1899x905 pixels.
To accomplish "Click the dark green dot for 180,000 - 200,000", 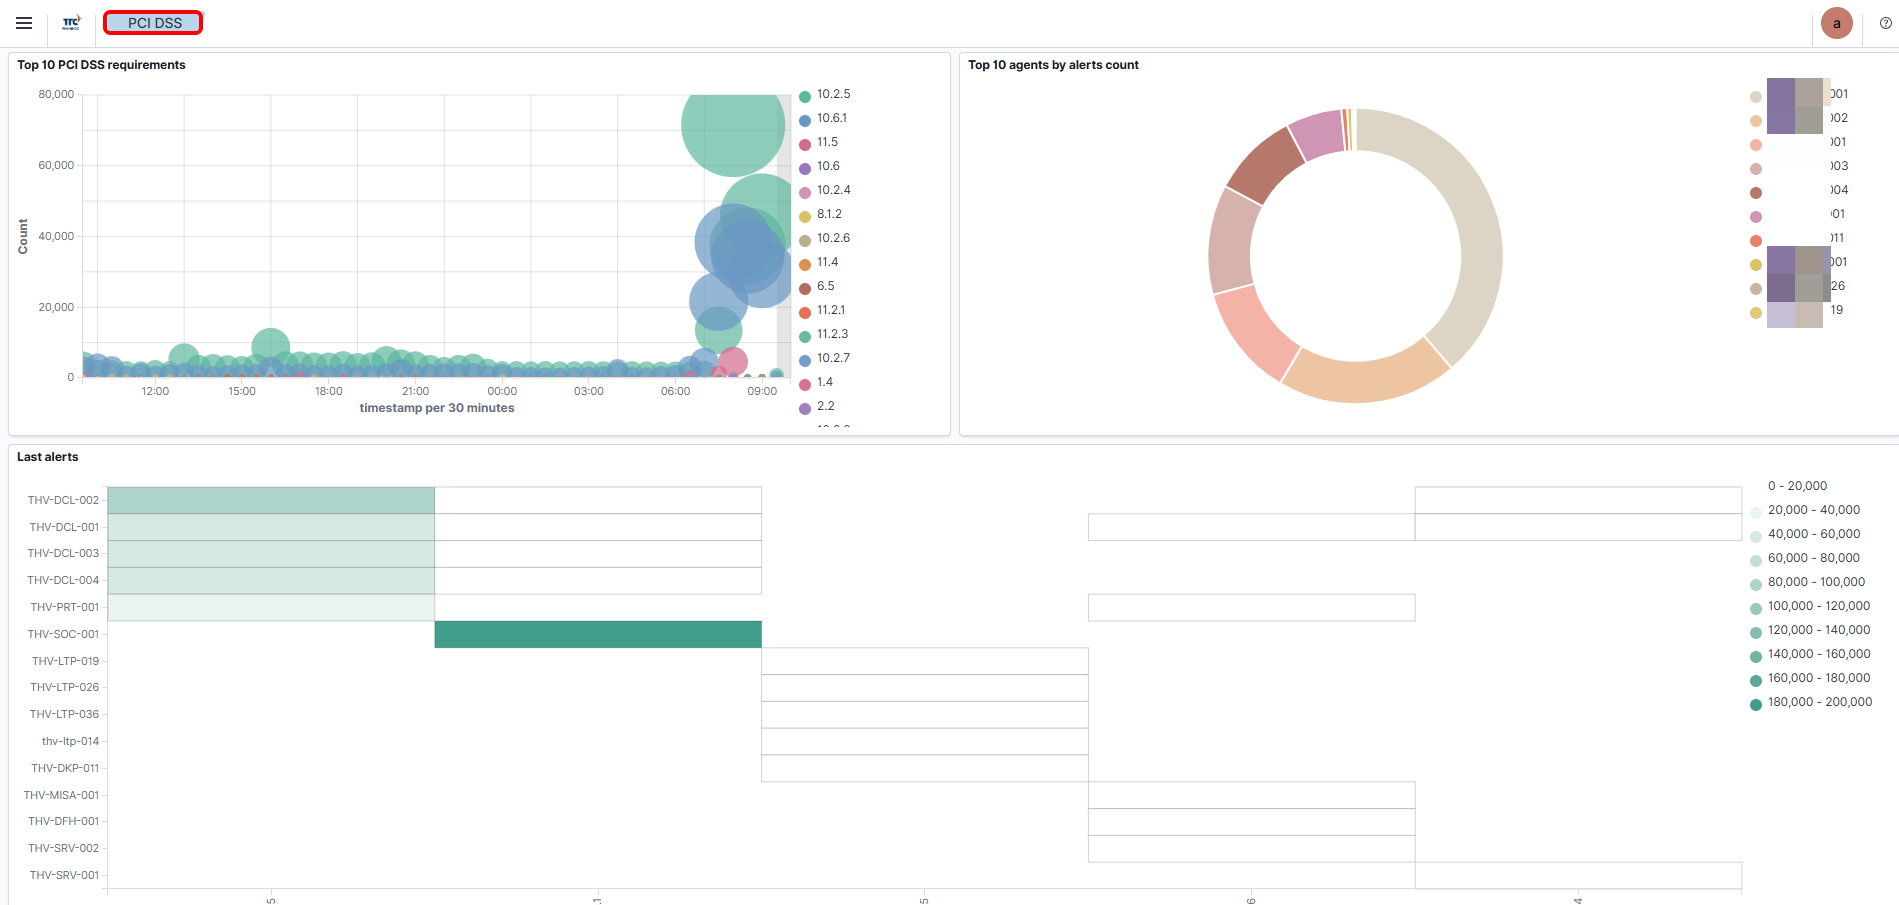I will tap(1756, 704).
